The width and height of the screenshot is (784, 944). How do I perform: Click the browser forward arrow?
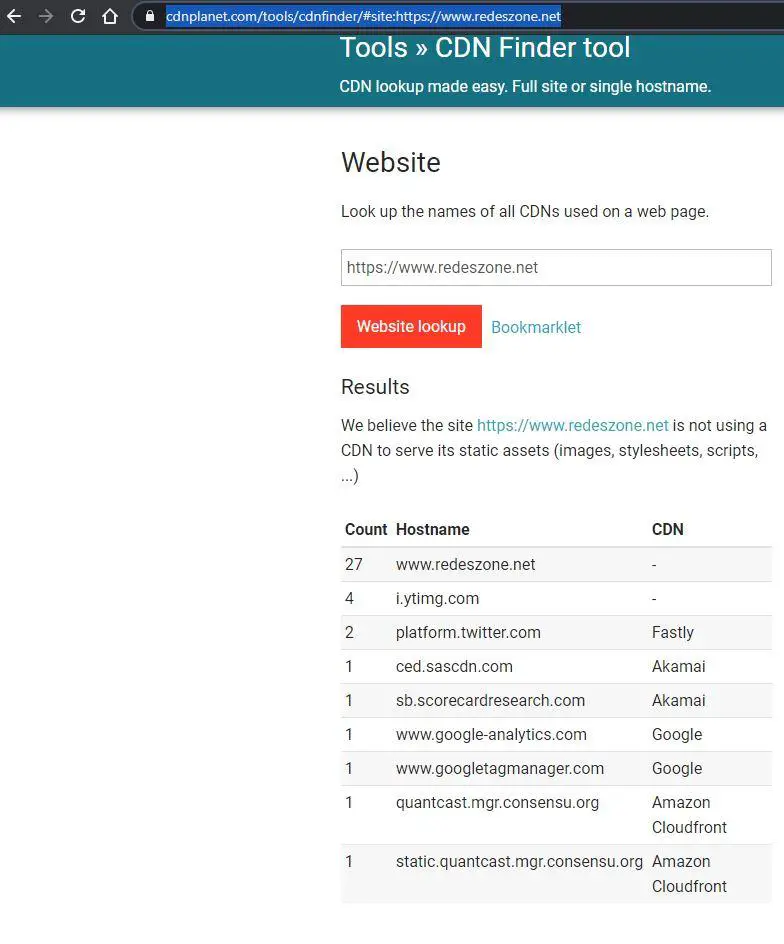[x=46, y=16]
